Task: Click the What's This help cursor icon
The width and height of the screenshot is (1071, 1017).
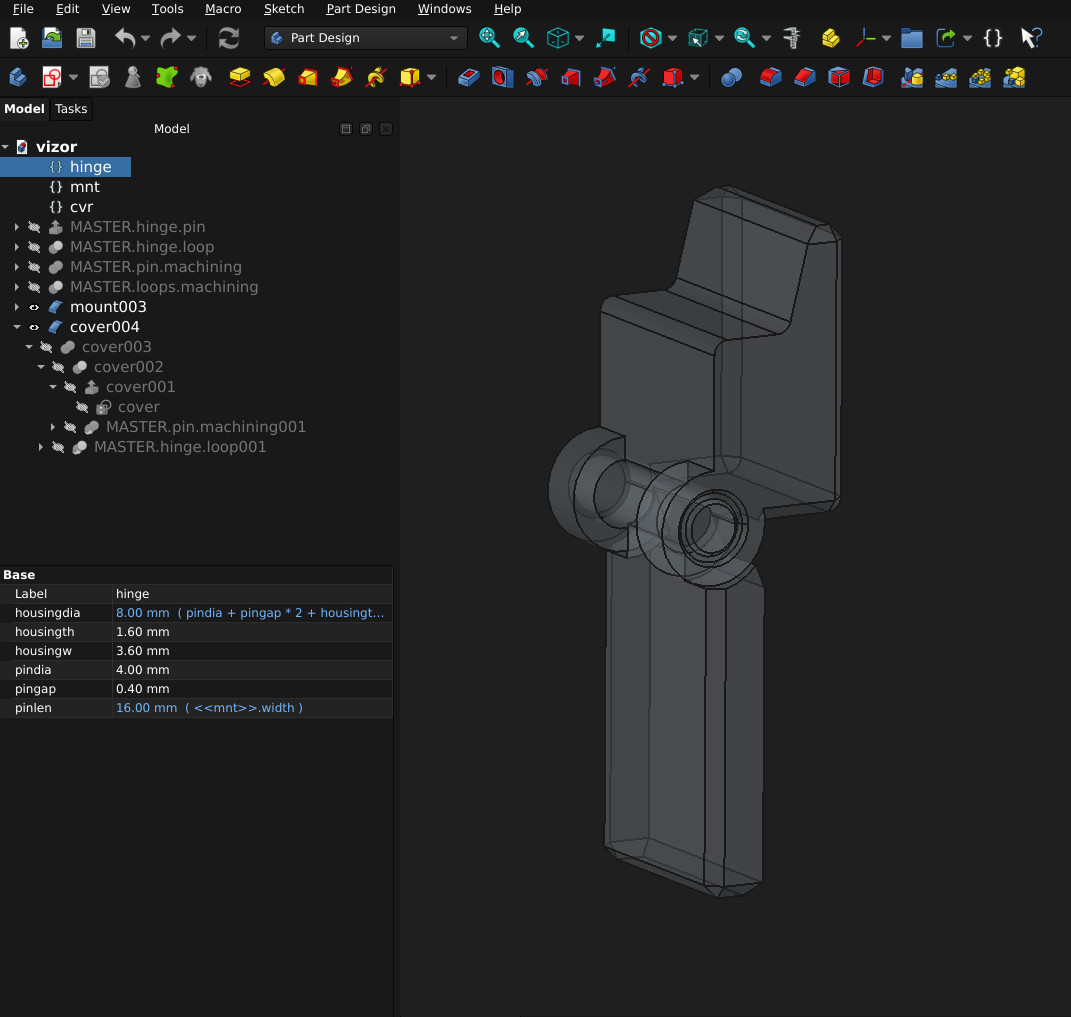Action: coord(1031,38)
